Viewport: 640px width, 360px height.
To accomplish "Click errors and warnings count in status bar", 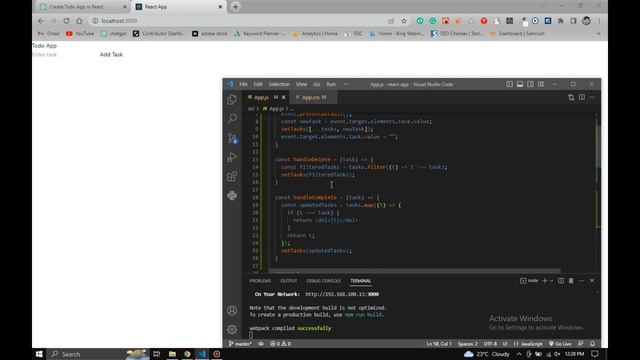I will [280, 344].
